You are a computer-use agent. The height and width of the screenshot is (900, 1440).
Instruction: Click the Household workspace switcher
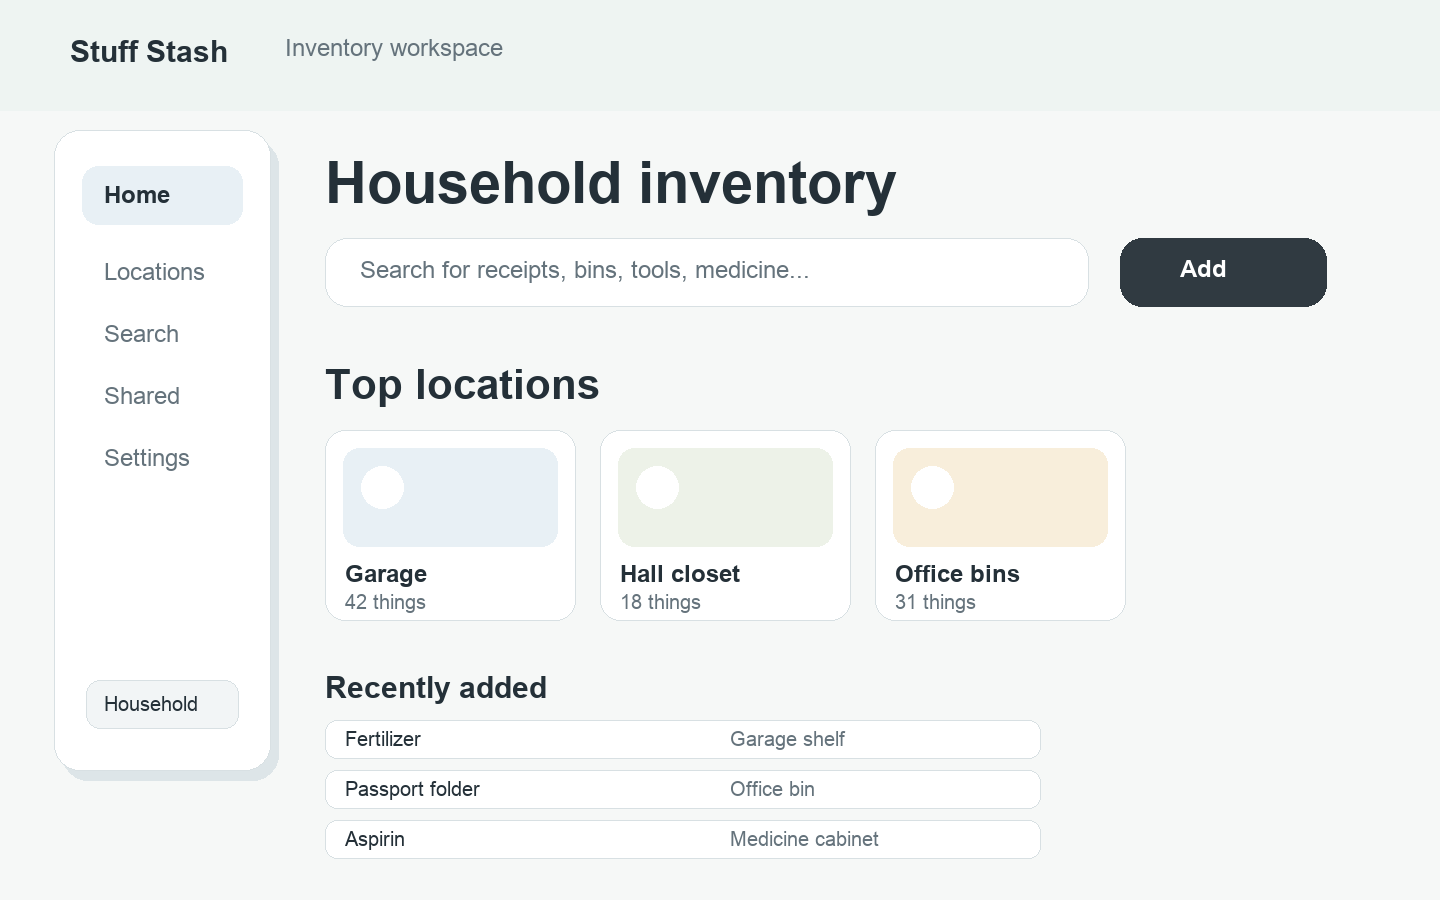click(x=162, y=704)
